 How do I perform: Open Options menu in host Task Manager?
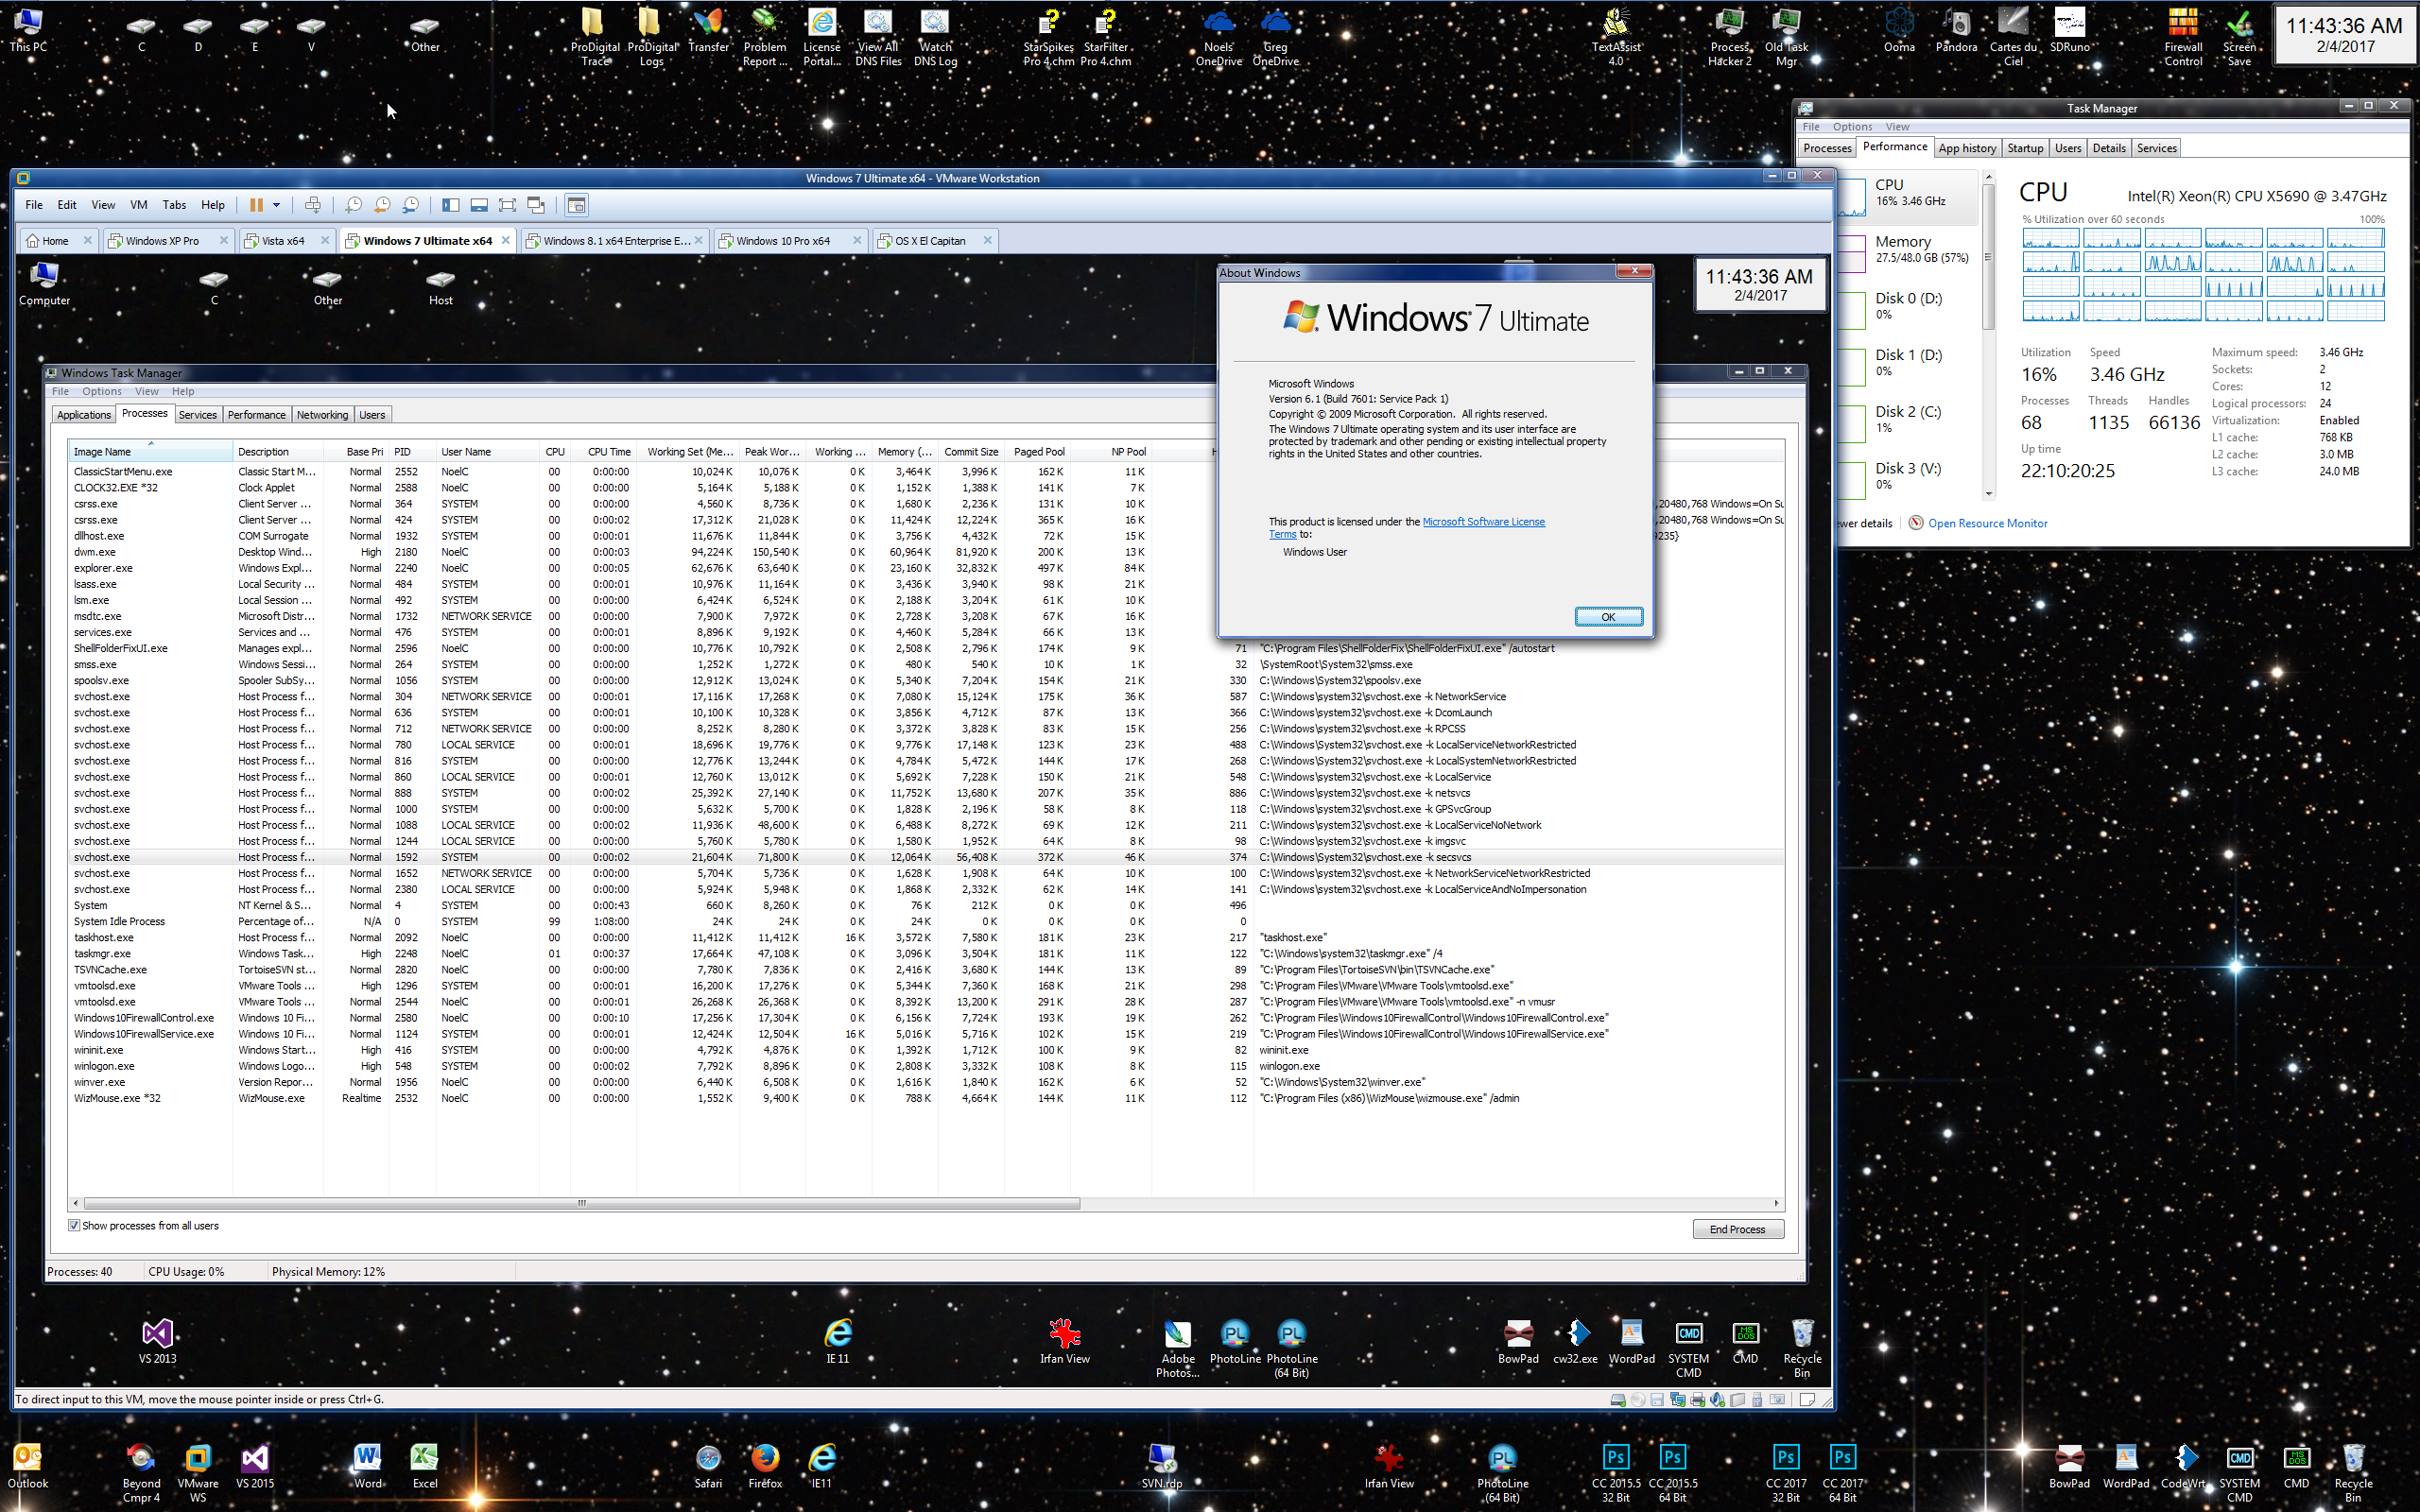(1852, 127)
